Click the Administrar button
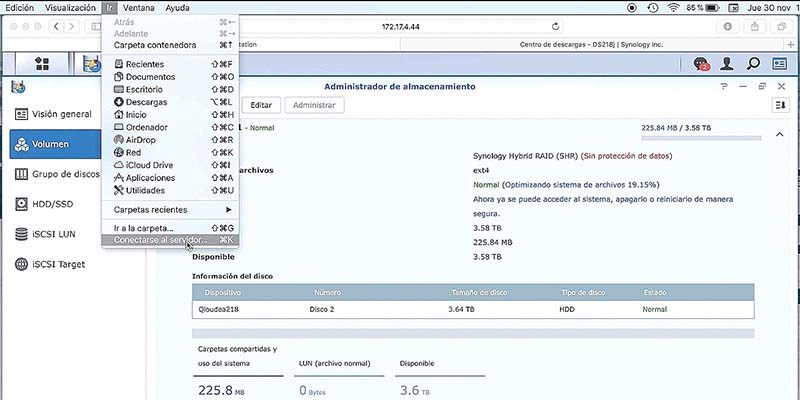Screen dimensions: 800x400 click(x=314, y=105)
